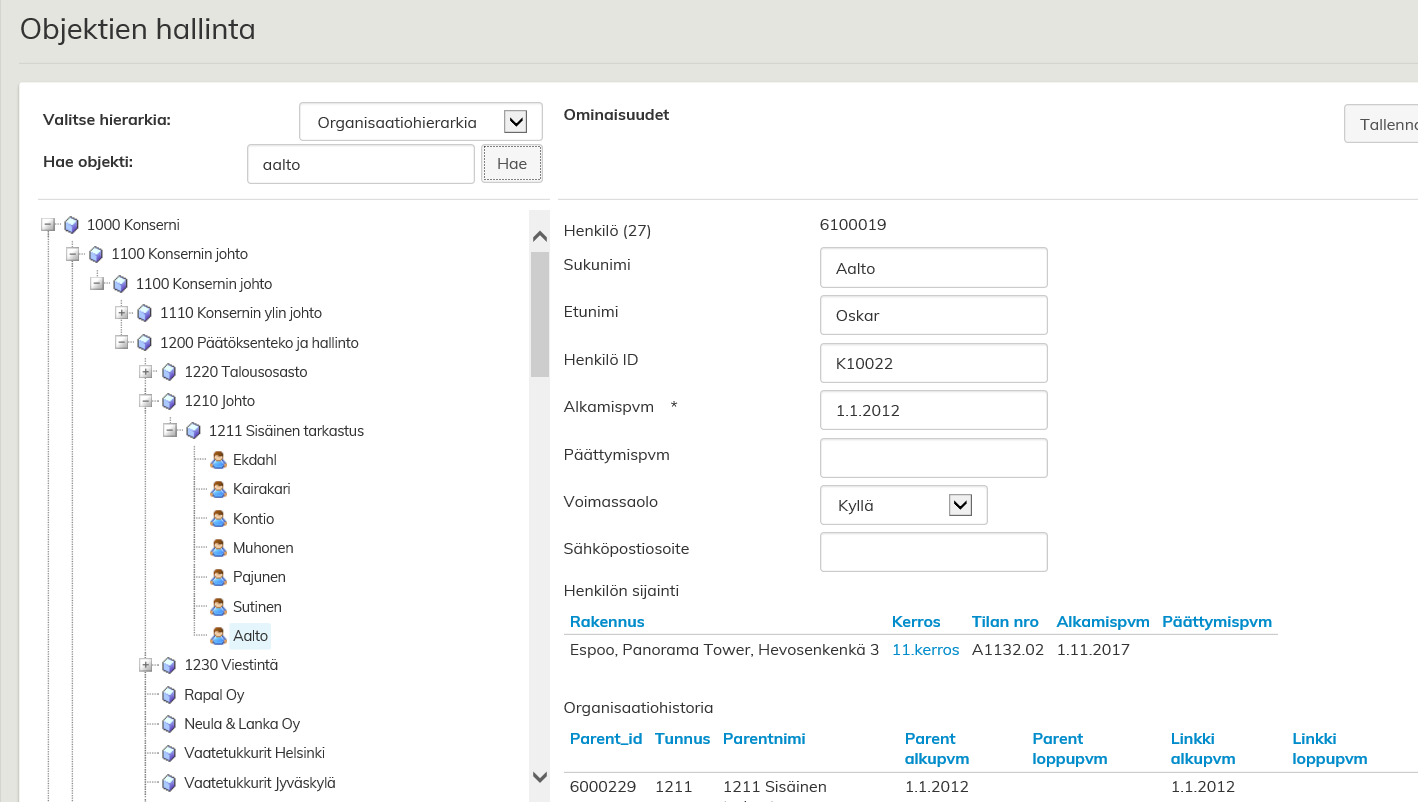This screenshot has width=1418, height=802.
Task: Click the cube icon for 1220 Talousosasto
Action: tap(169, 372)
